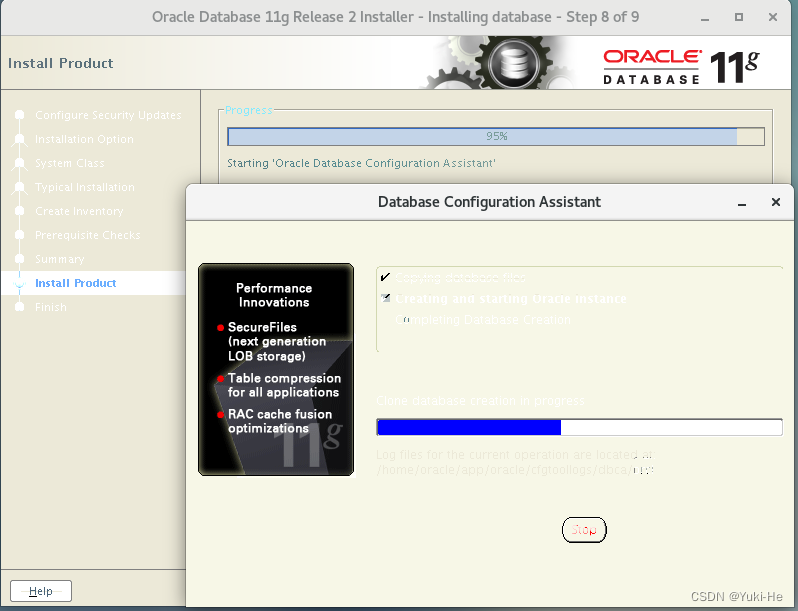Select Typical Installation step in sidebar
The height and width of the screenshot is (611, 798).
84,187
